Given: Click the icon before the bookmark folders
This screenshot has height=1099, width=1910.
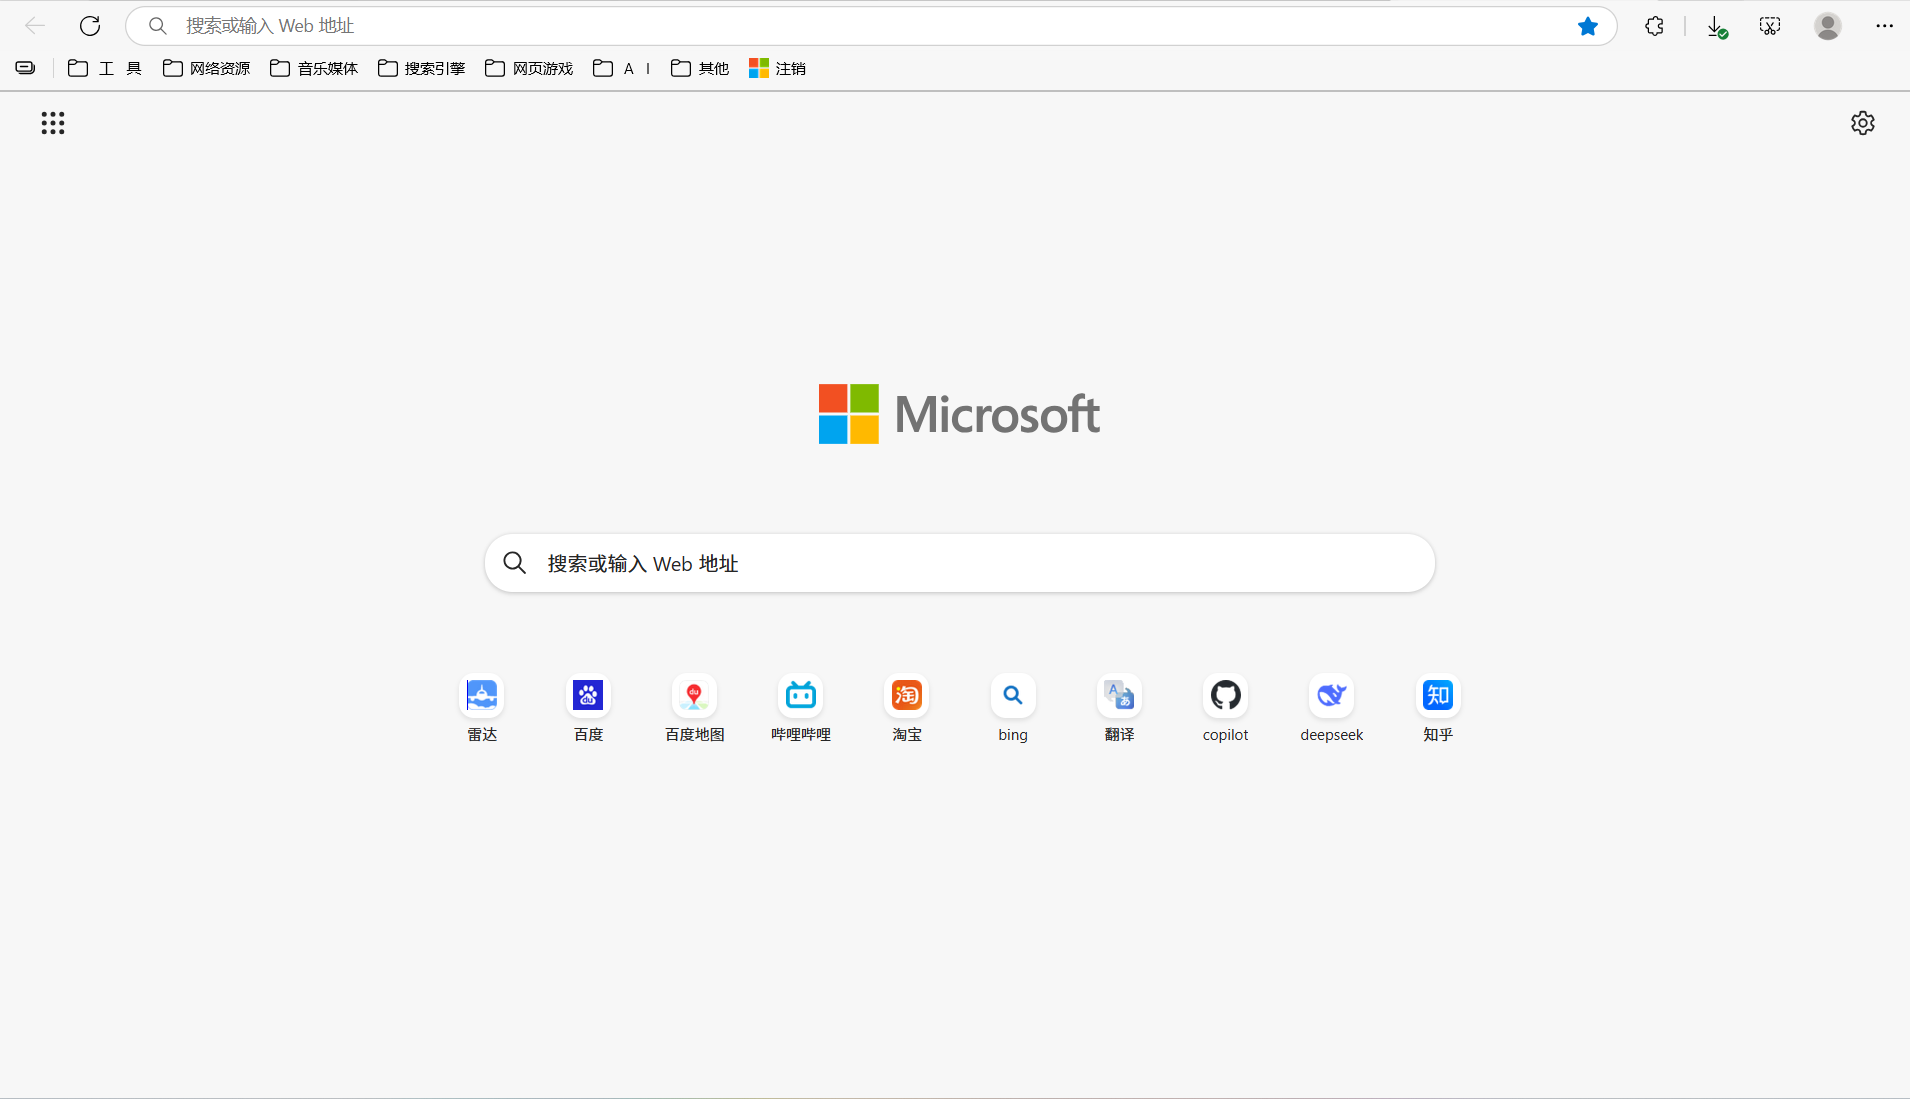Looking at the screenshot, I should (26, 68).
